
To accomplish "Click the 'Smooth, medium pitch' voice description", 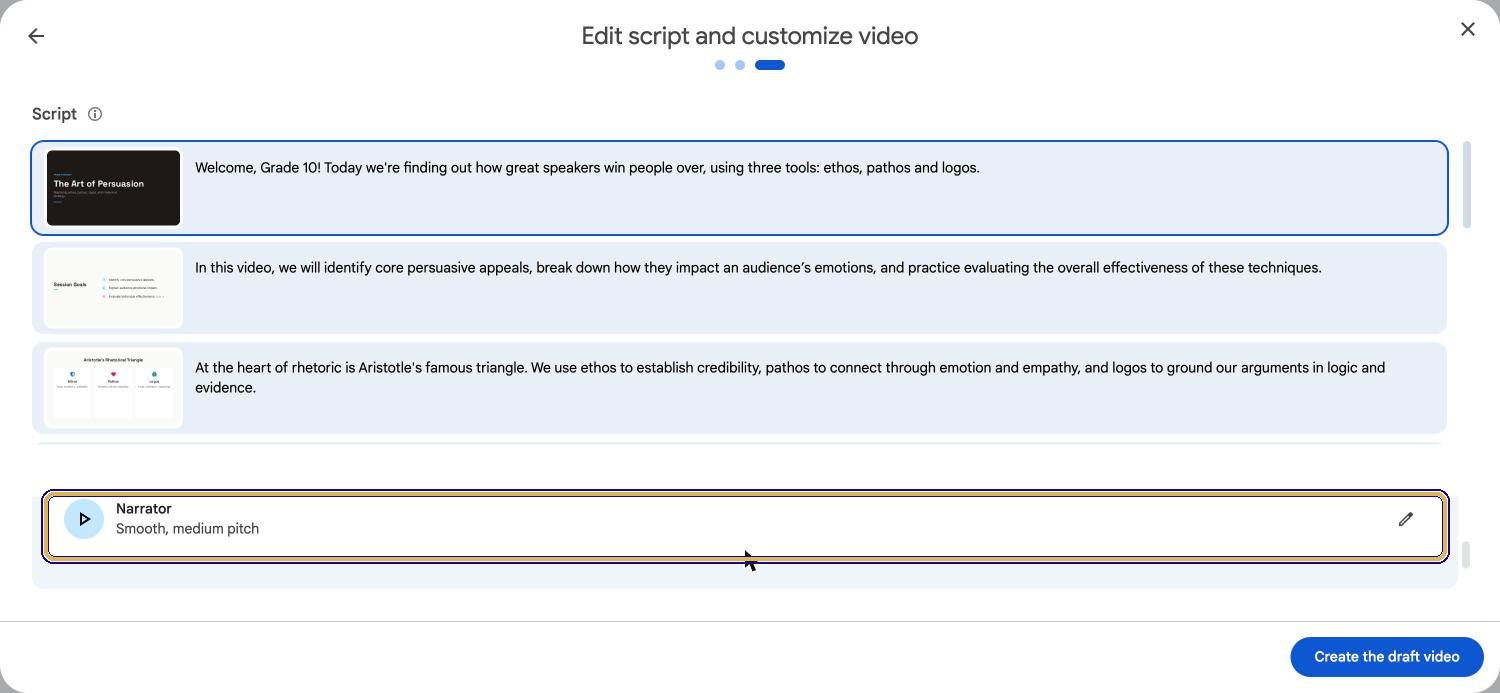I will [x=187, y=529].
